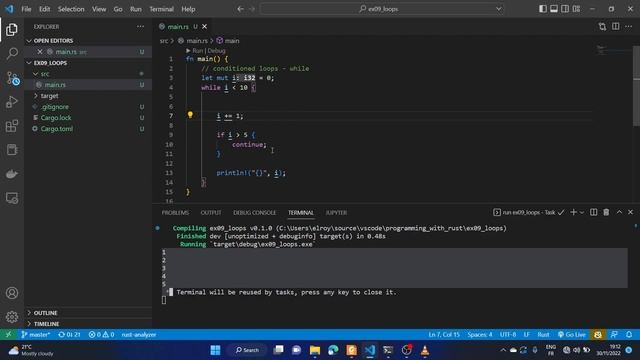Open the command center dropdown arrow
This screenshot has height=360, width=640.
(x=498, y=9)
